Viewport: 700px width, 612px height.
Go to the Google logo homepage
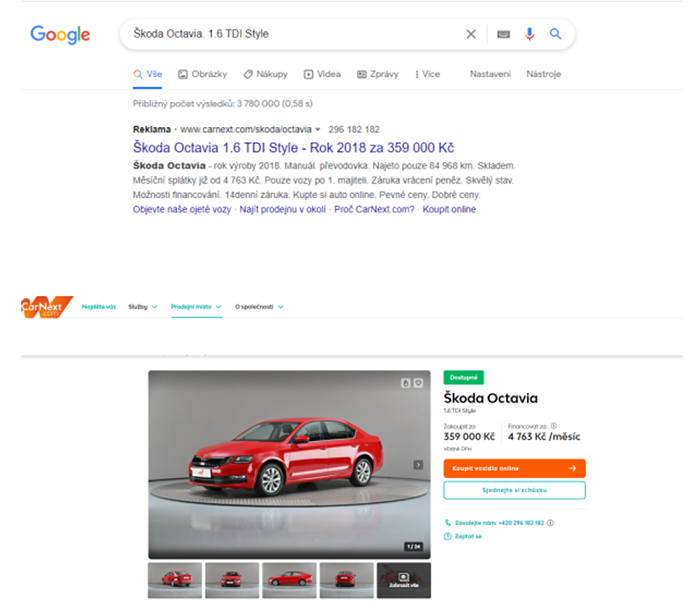pos(60,34)
